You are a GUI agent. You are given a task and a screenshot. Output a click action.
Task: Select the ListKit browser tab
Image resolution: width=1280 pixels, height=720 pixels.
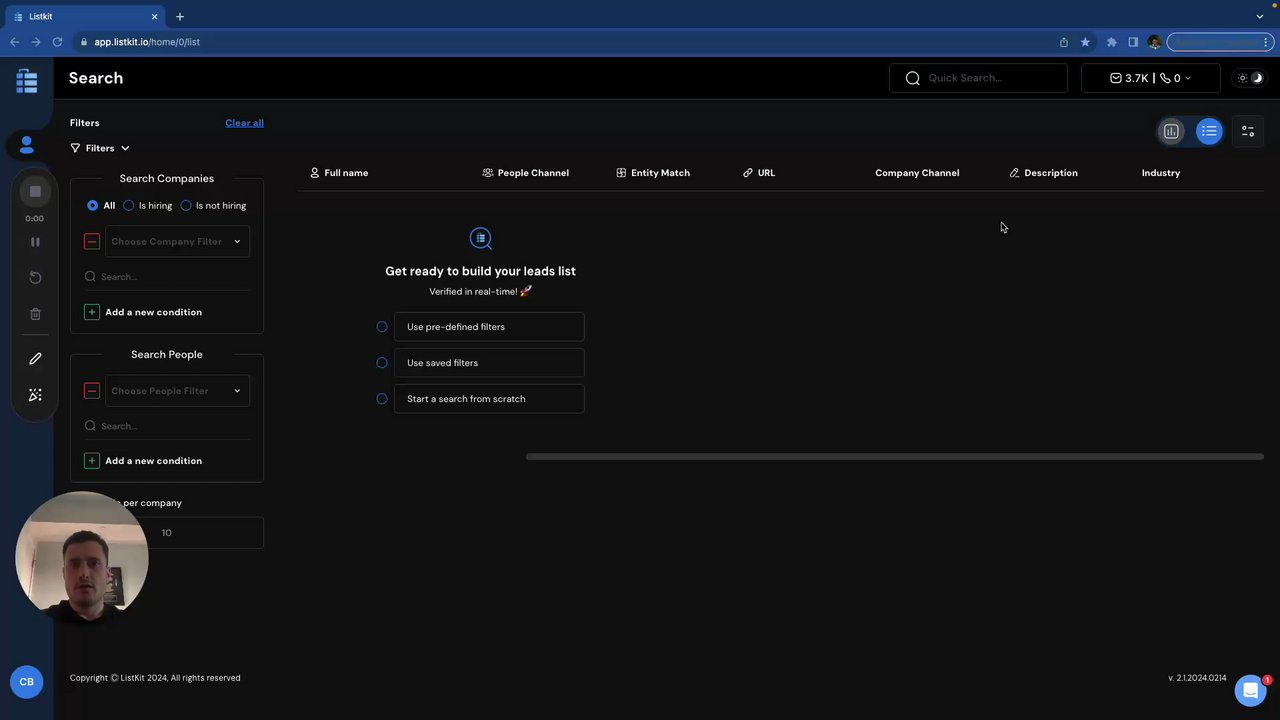pyautogui.click(x=84, y=16)
